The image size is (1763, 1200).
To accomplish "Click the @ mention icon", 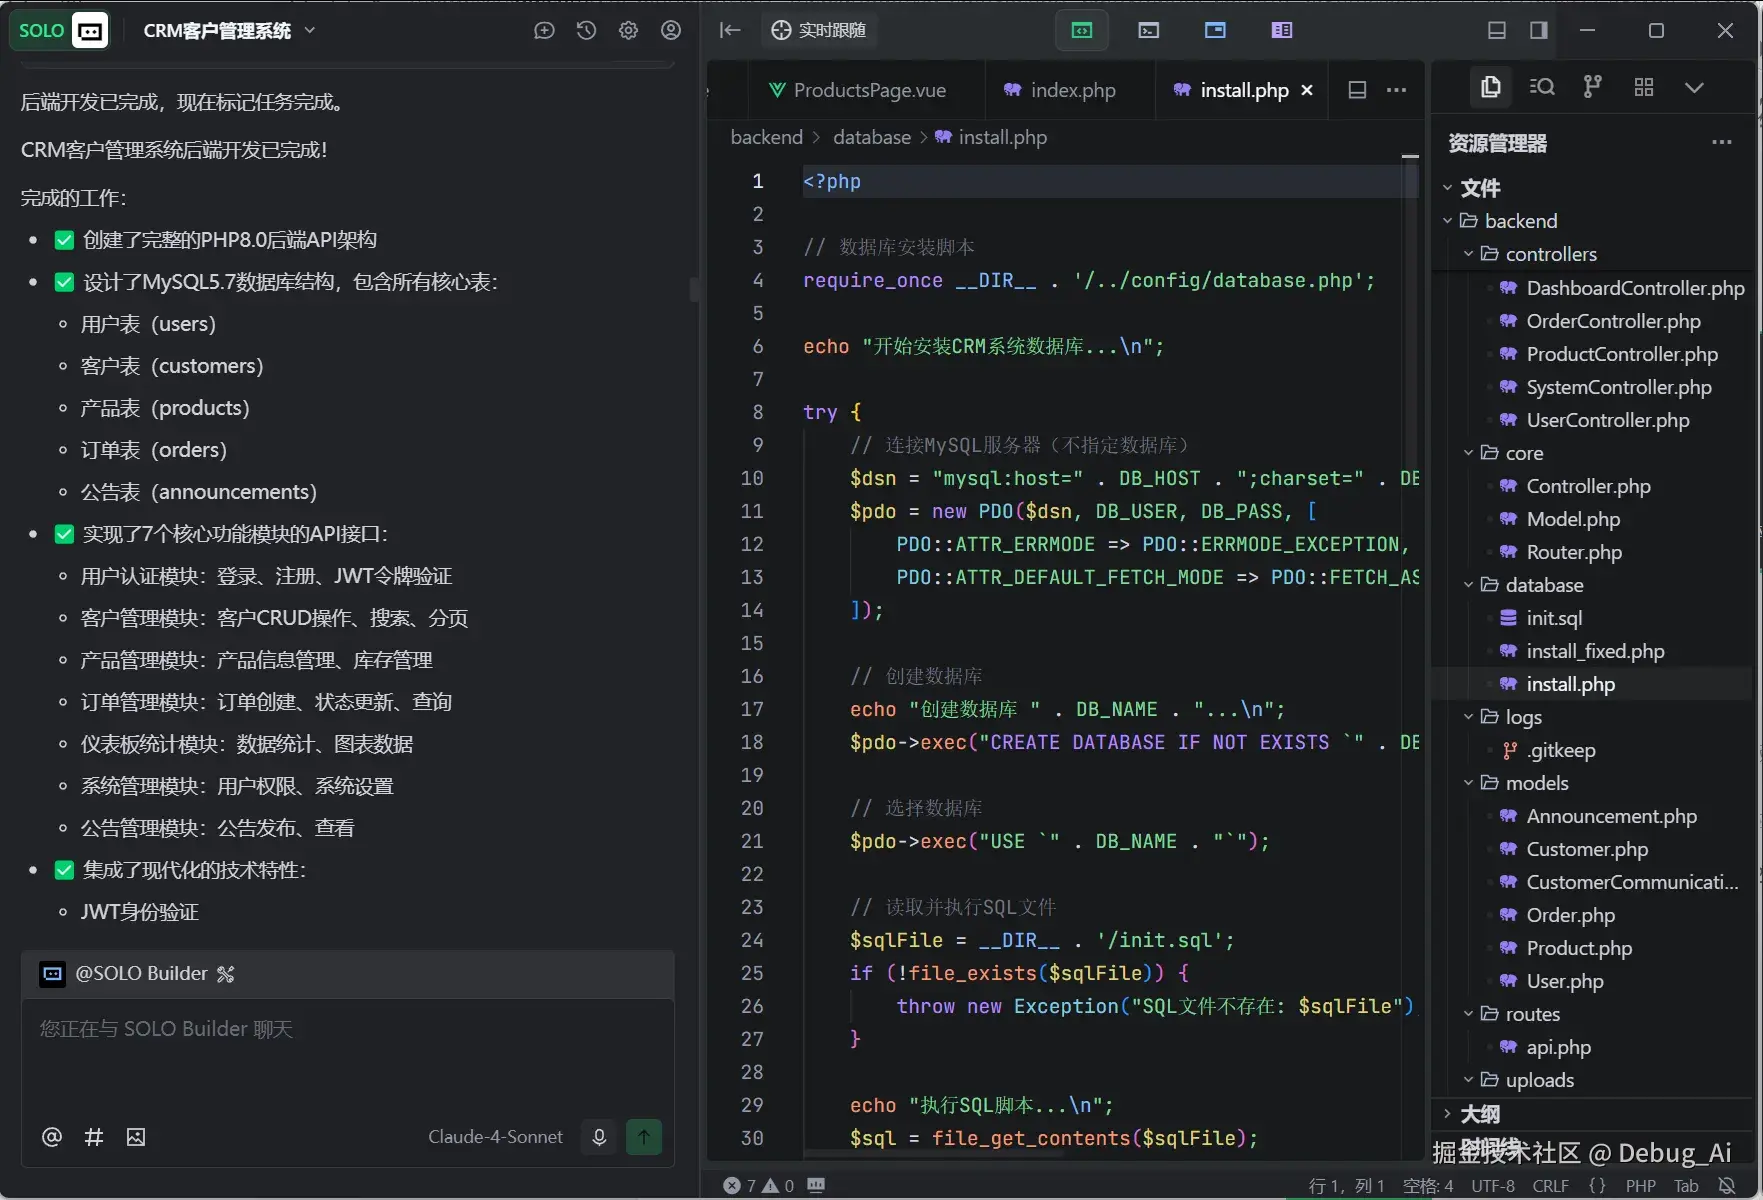I will [52, 1137].
